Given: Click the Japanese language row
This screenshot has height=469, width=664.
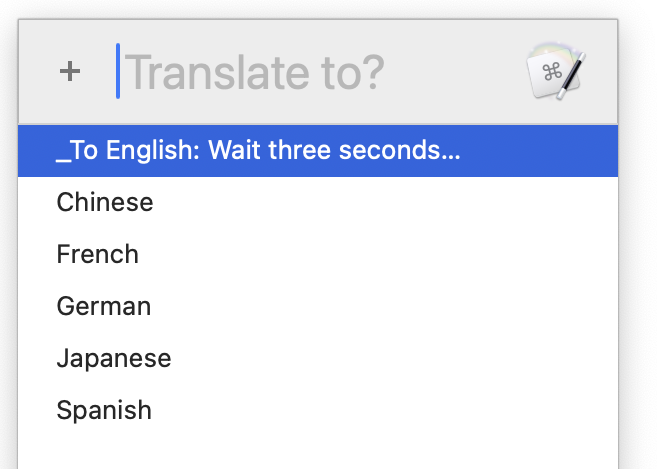Looking at the screenshot, I should 114,358.
